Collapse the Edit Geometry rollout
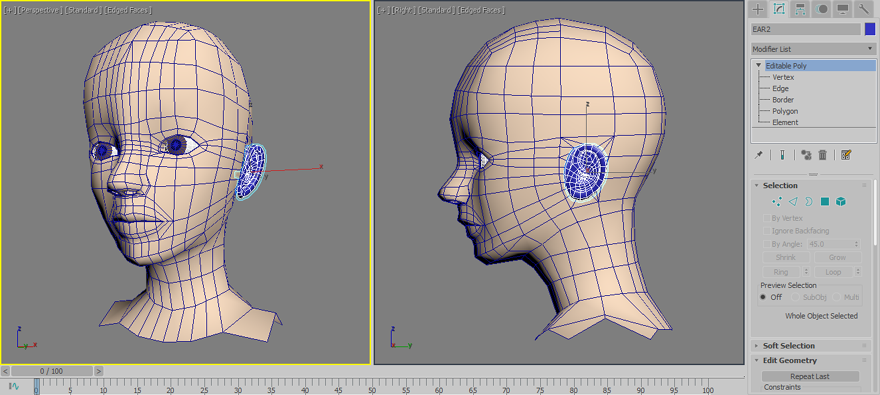 (x=790, y=360)
